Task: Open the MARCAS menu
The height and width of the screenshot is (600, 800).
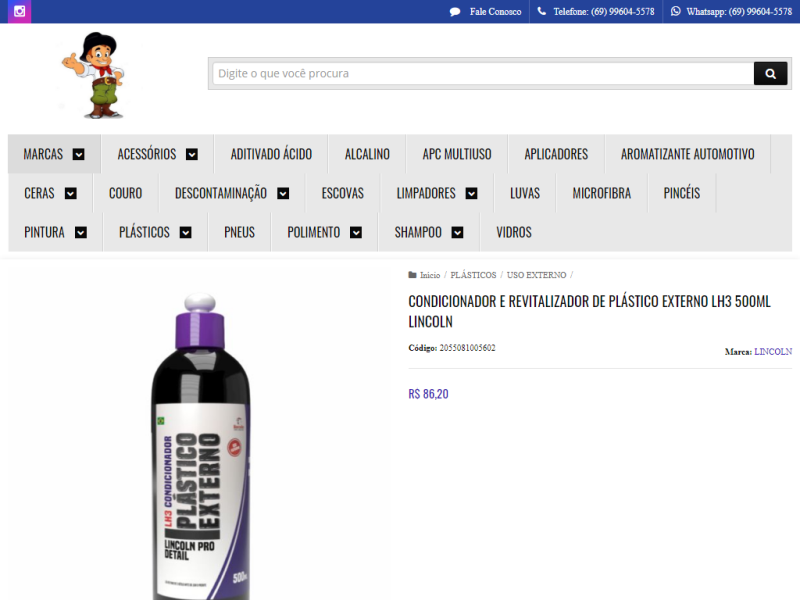Action: coord(43,154)
